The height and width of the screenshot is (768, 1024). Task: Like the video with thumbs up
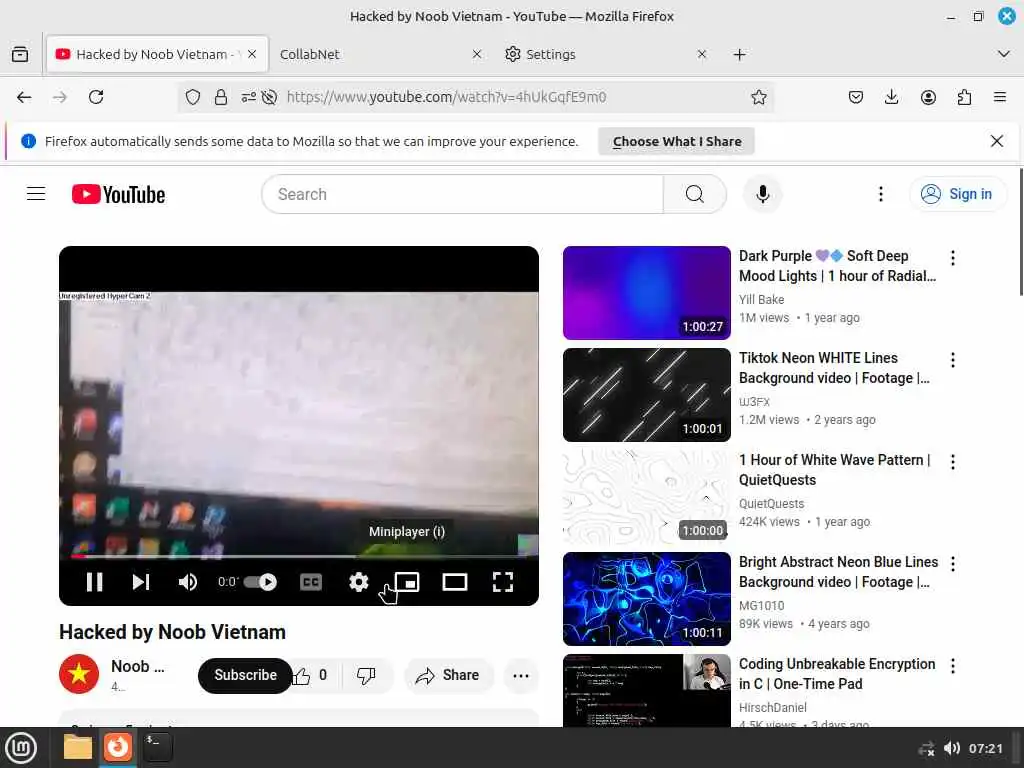click(x=310, y=675)
